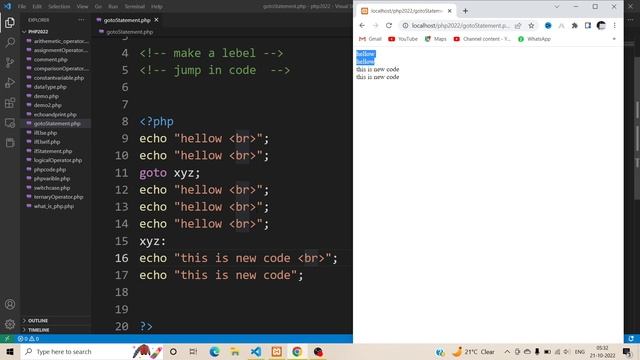Image resolution: width=640 pixels, height=360 pixels.
Task: Close the localhost Chrome tab
Action: (449, 11)
